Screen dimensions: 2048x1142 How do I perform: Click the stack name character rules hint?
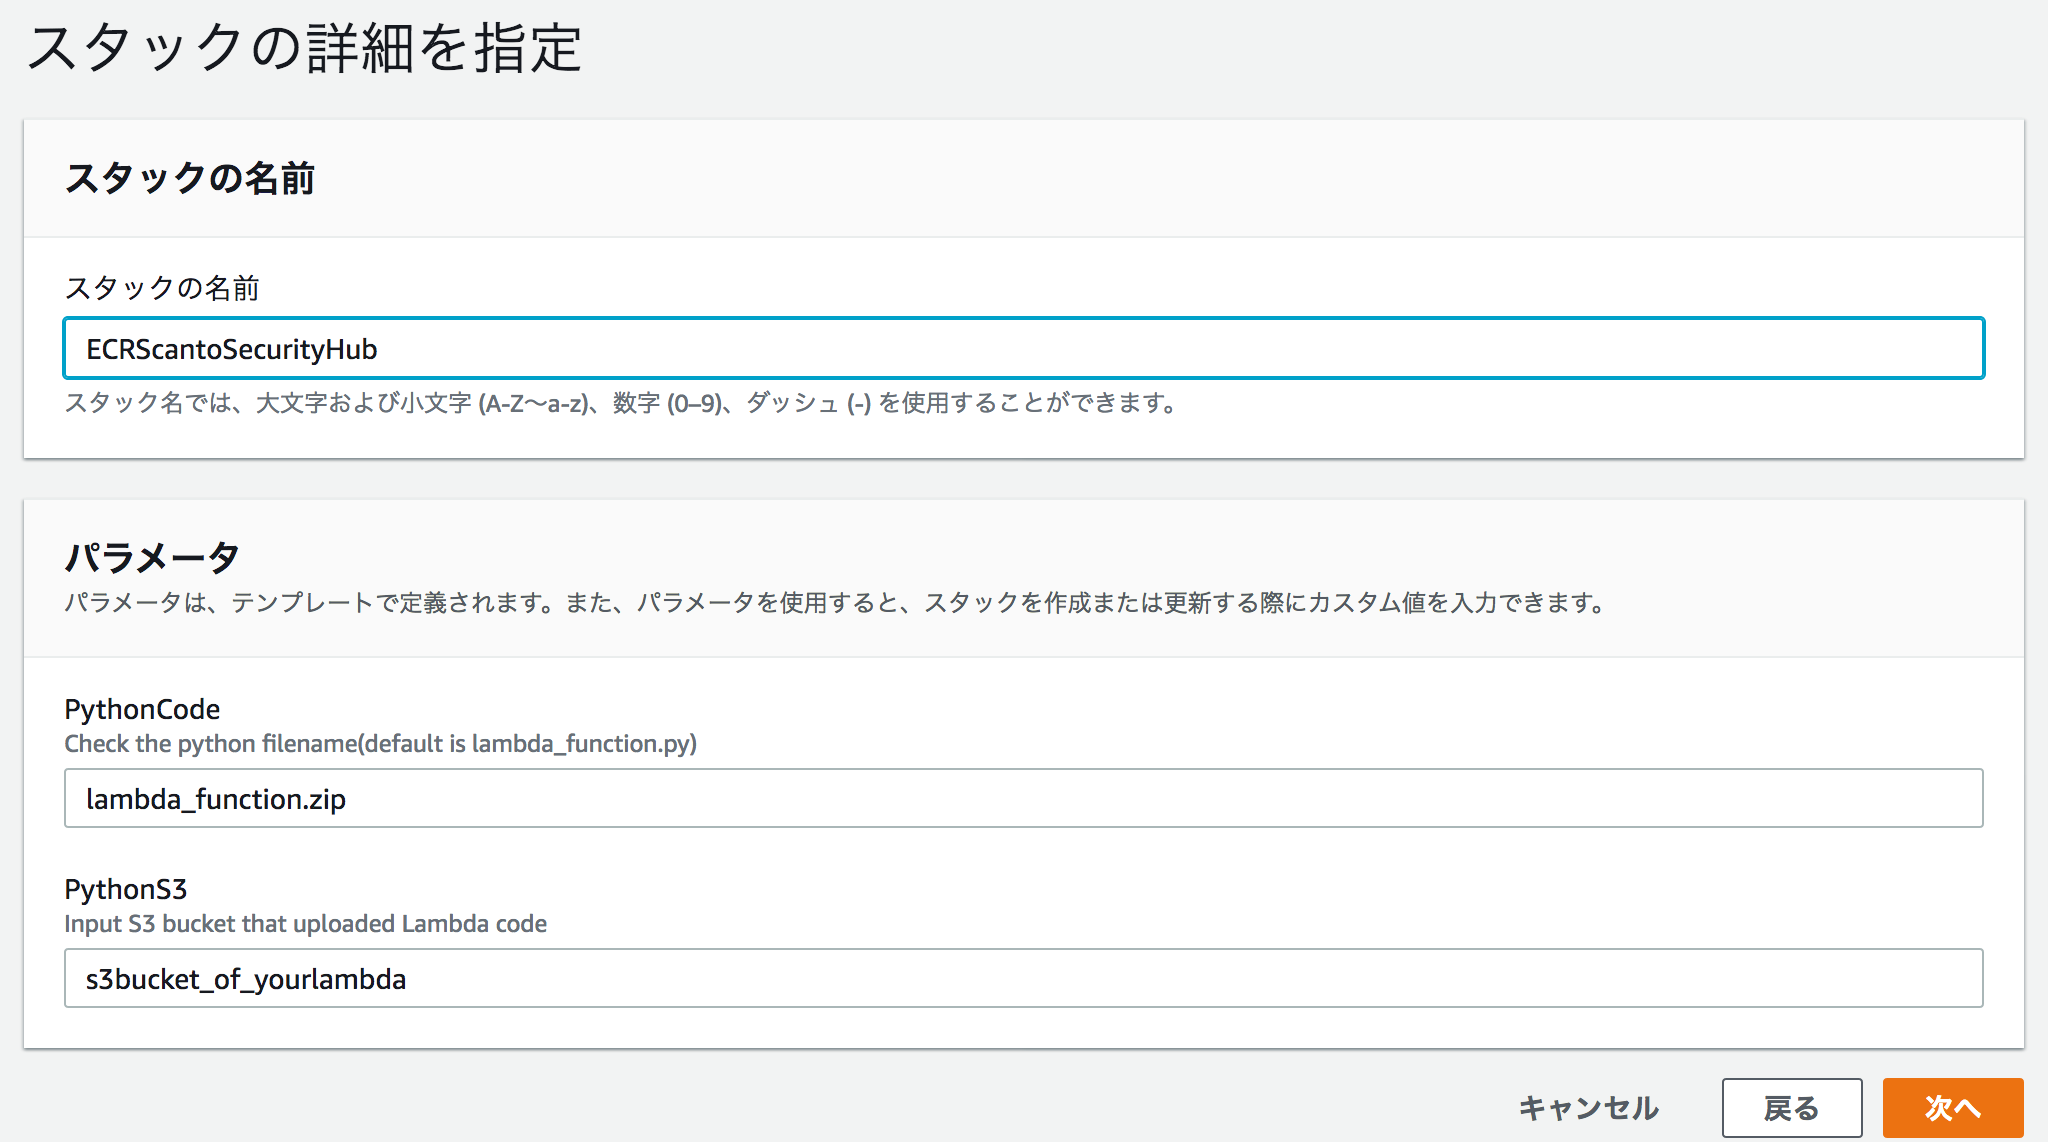point(620,403)
